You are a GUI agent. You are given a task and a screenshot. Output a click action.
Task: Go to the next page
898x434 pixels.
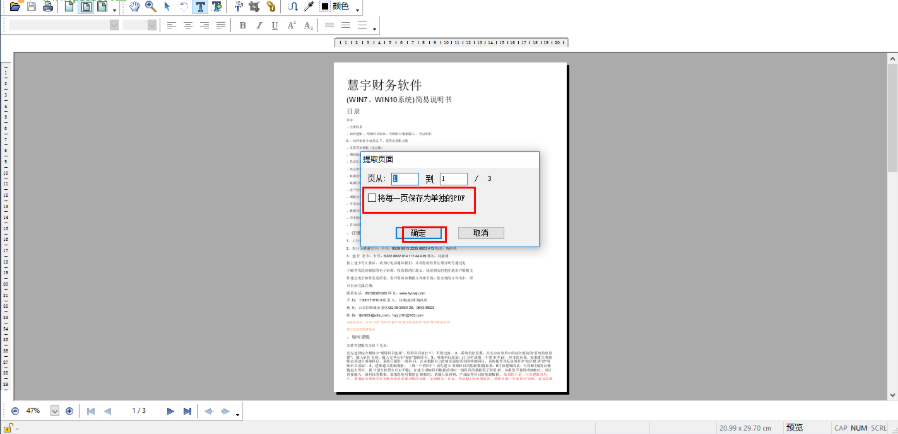[x=170, y=411]
